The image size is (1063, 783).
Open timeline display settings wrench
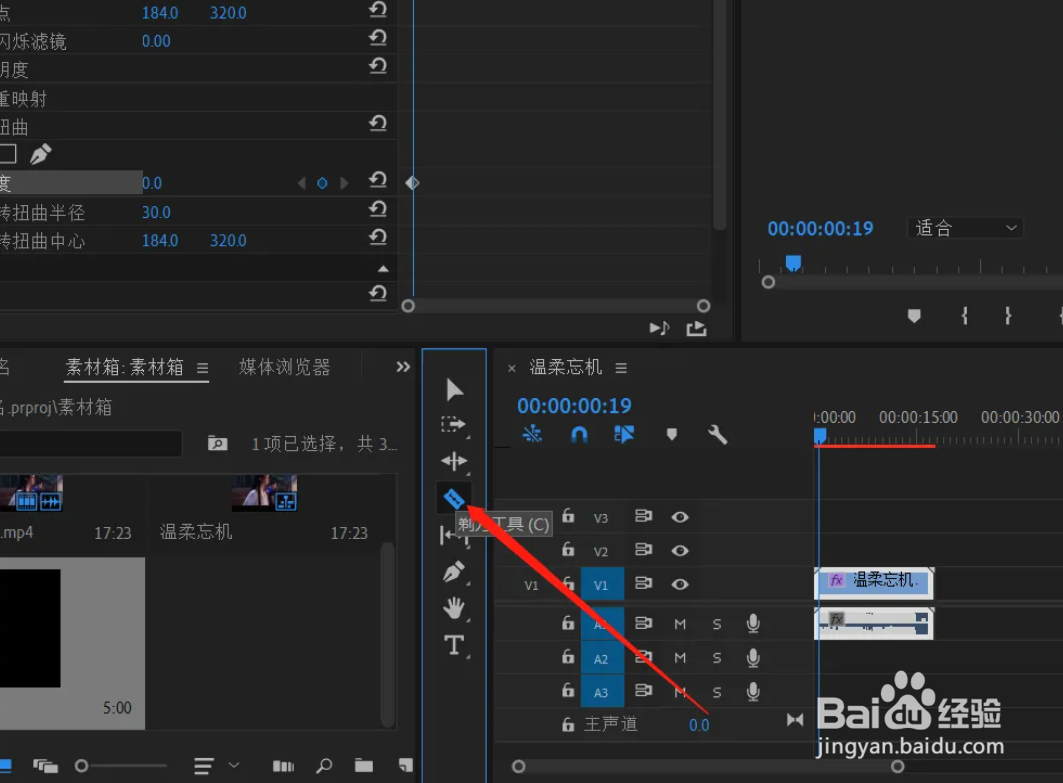(x=717, y=434)
